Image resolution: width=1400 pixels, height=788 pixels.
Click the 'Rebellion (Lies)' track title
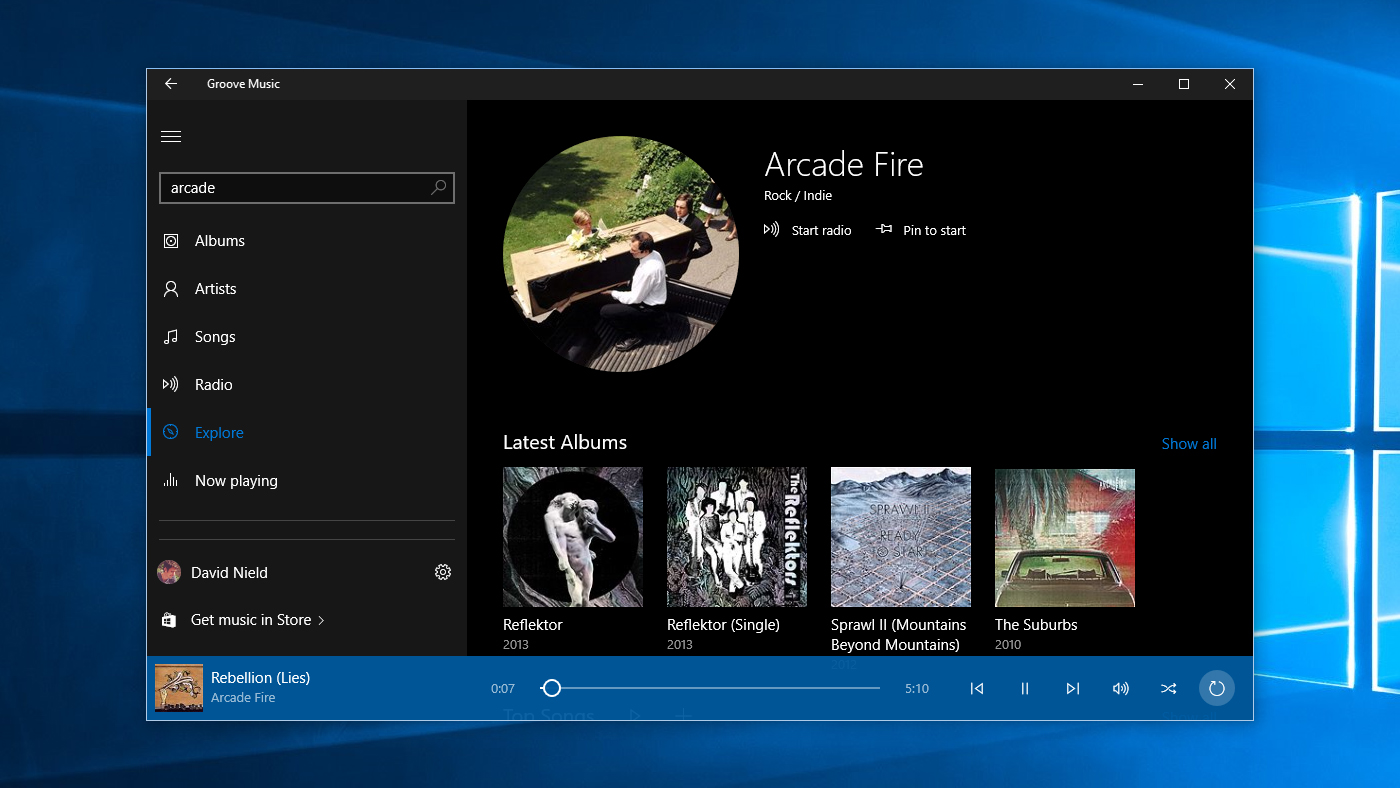click(x=260, y=678)
